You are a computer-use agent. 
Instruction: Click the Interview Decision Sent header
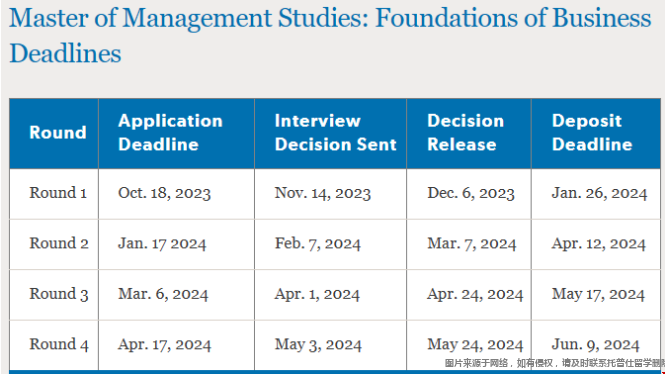point(335,132)
